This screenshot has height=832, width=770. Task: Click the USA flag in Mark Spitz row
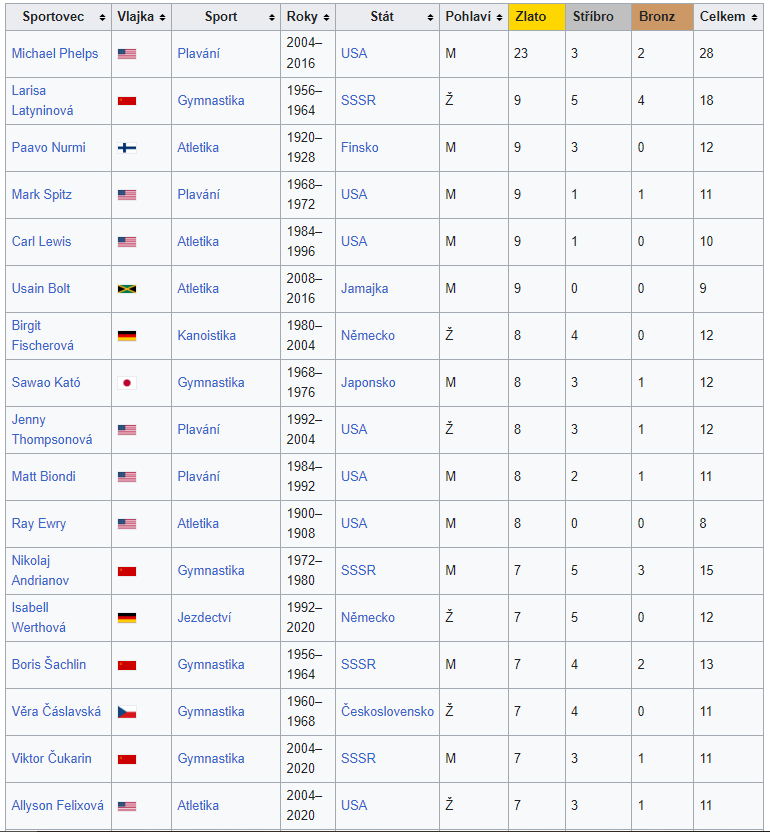tap(127, 195)
